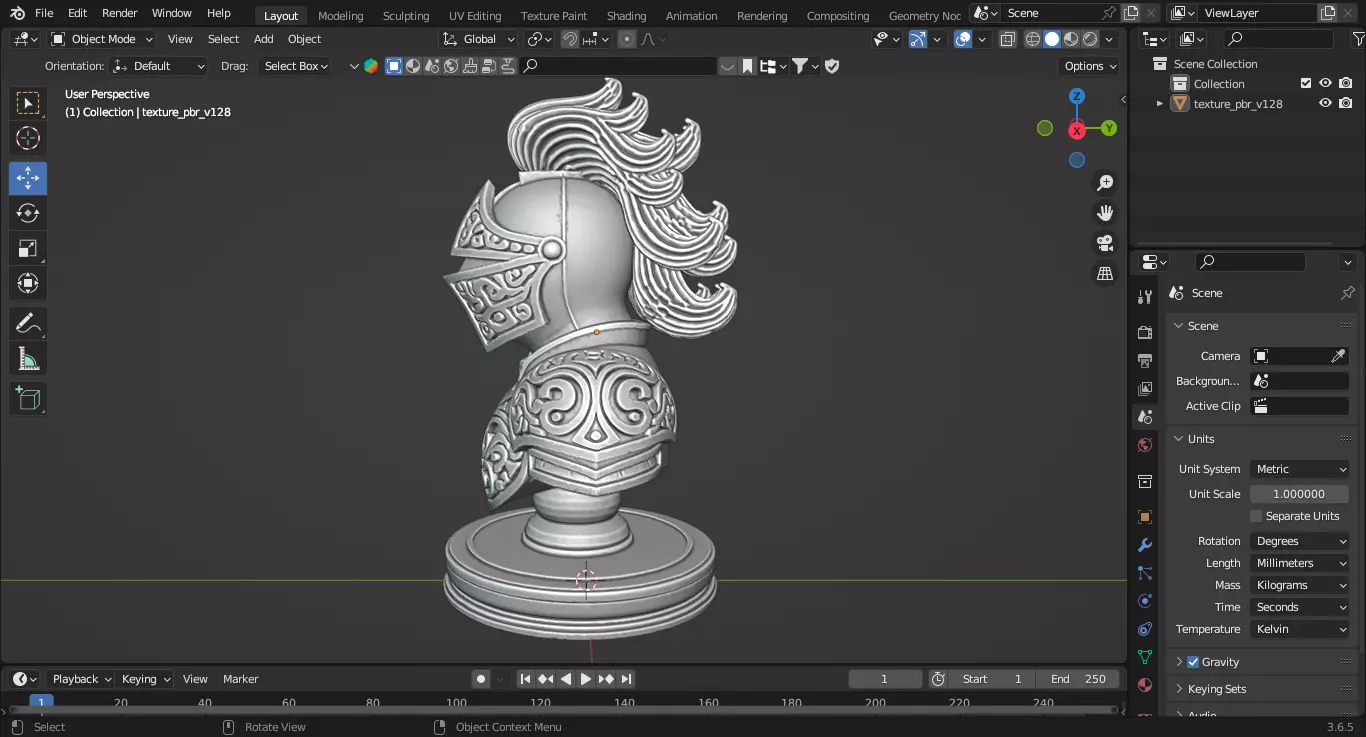Open the Unit System Metric dropdown
This screenshot has width=1366, height=737.
(1300, 469)
